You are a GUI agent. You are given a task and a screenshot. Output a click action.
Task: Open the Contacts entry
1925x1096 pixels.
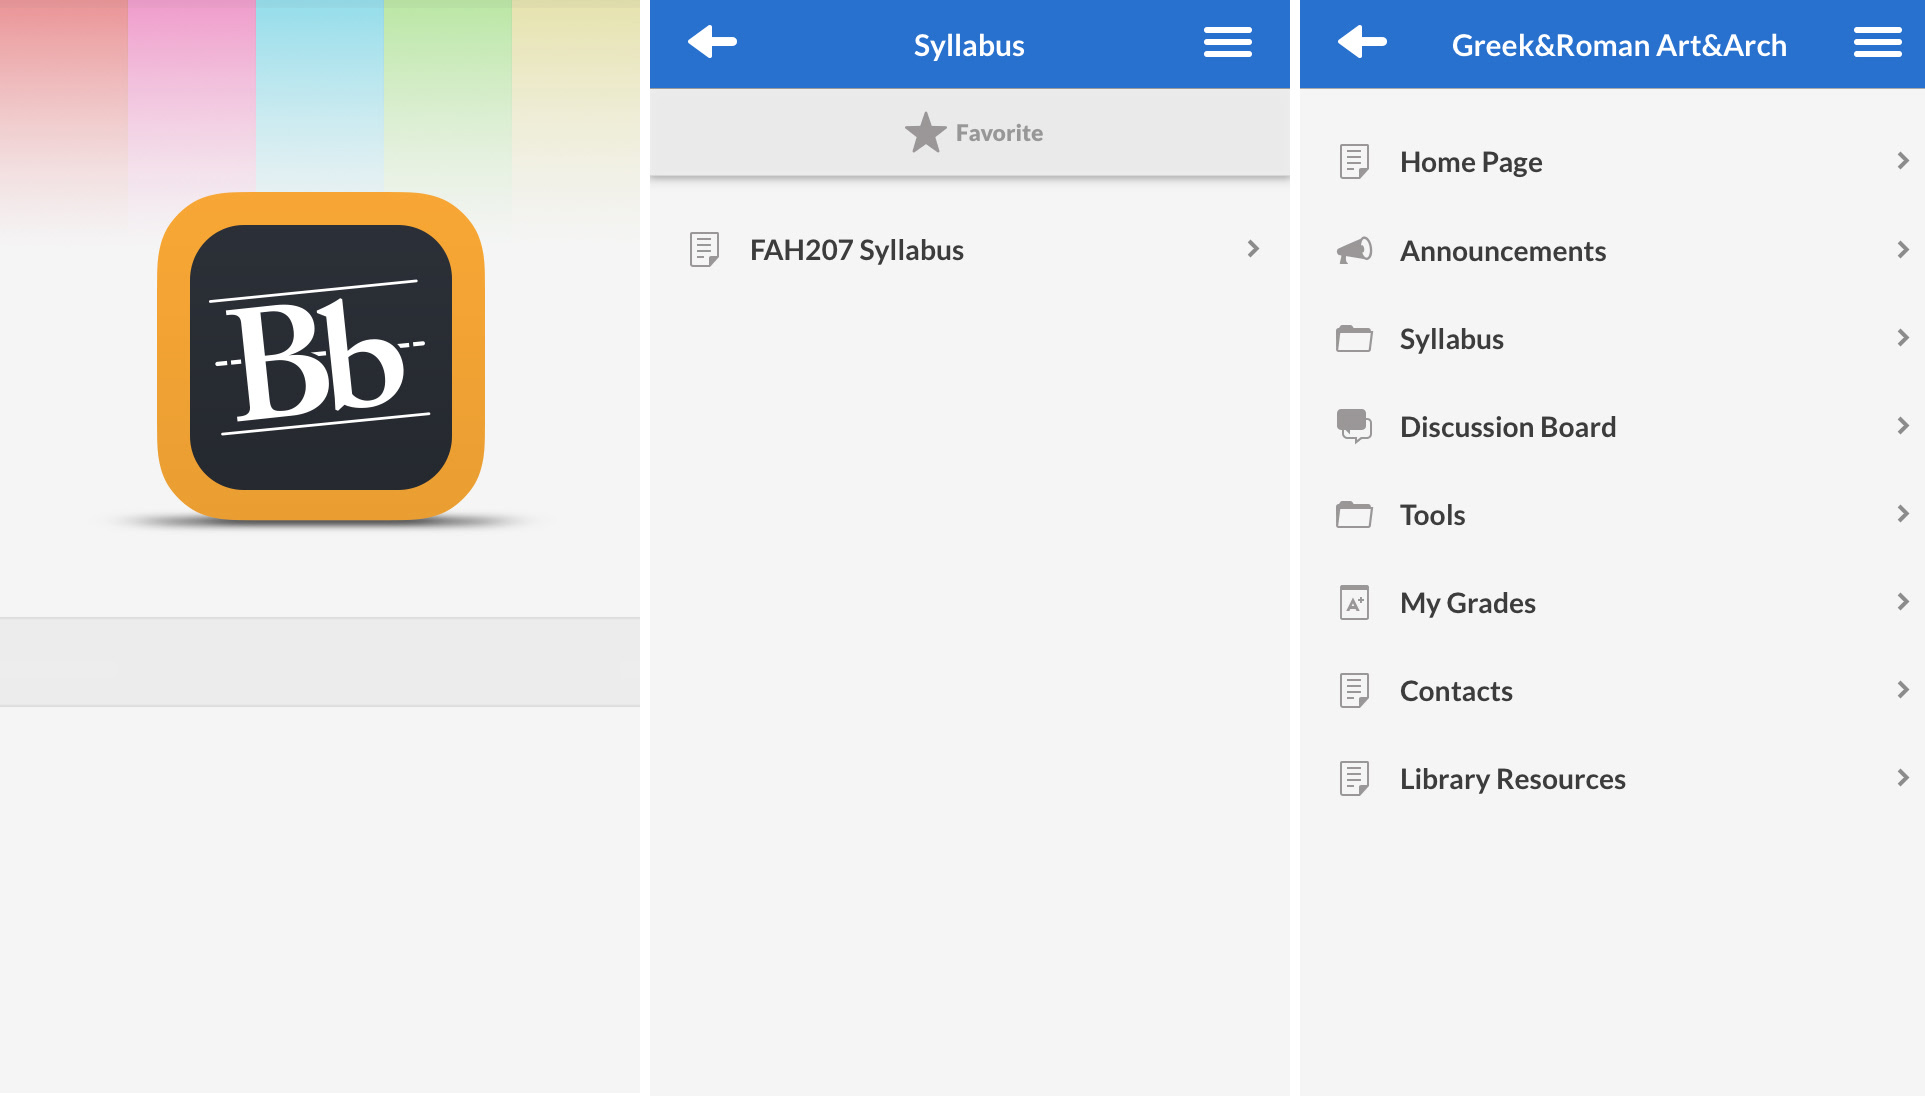pos(1612,690)
